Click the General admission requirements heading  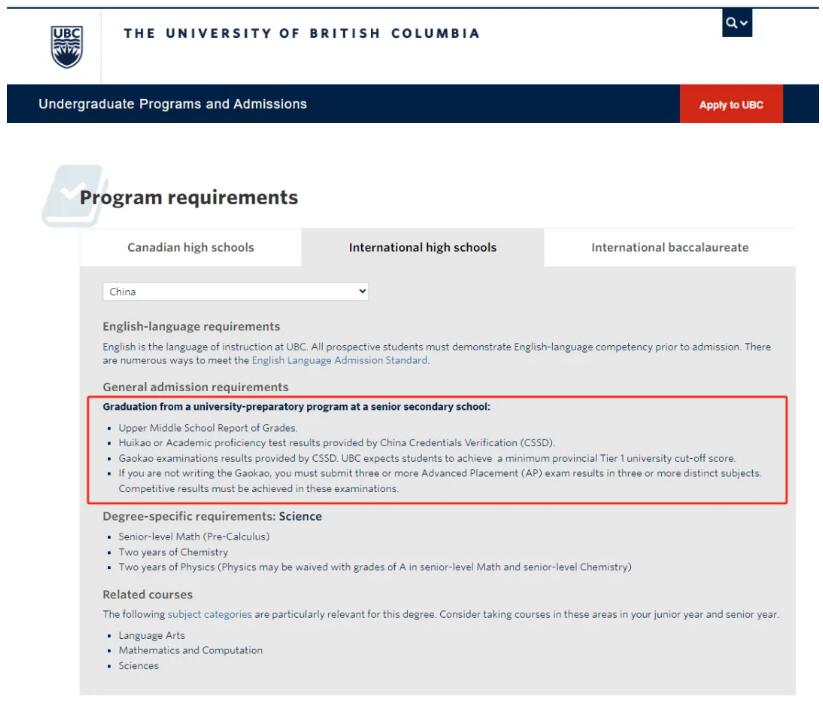pos(196,387)
